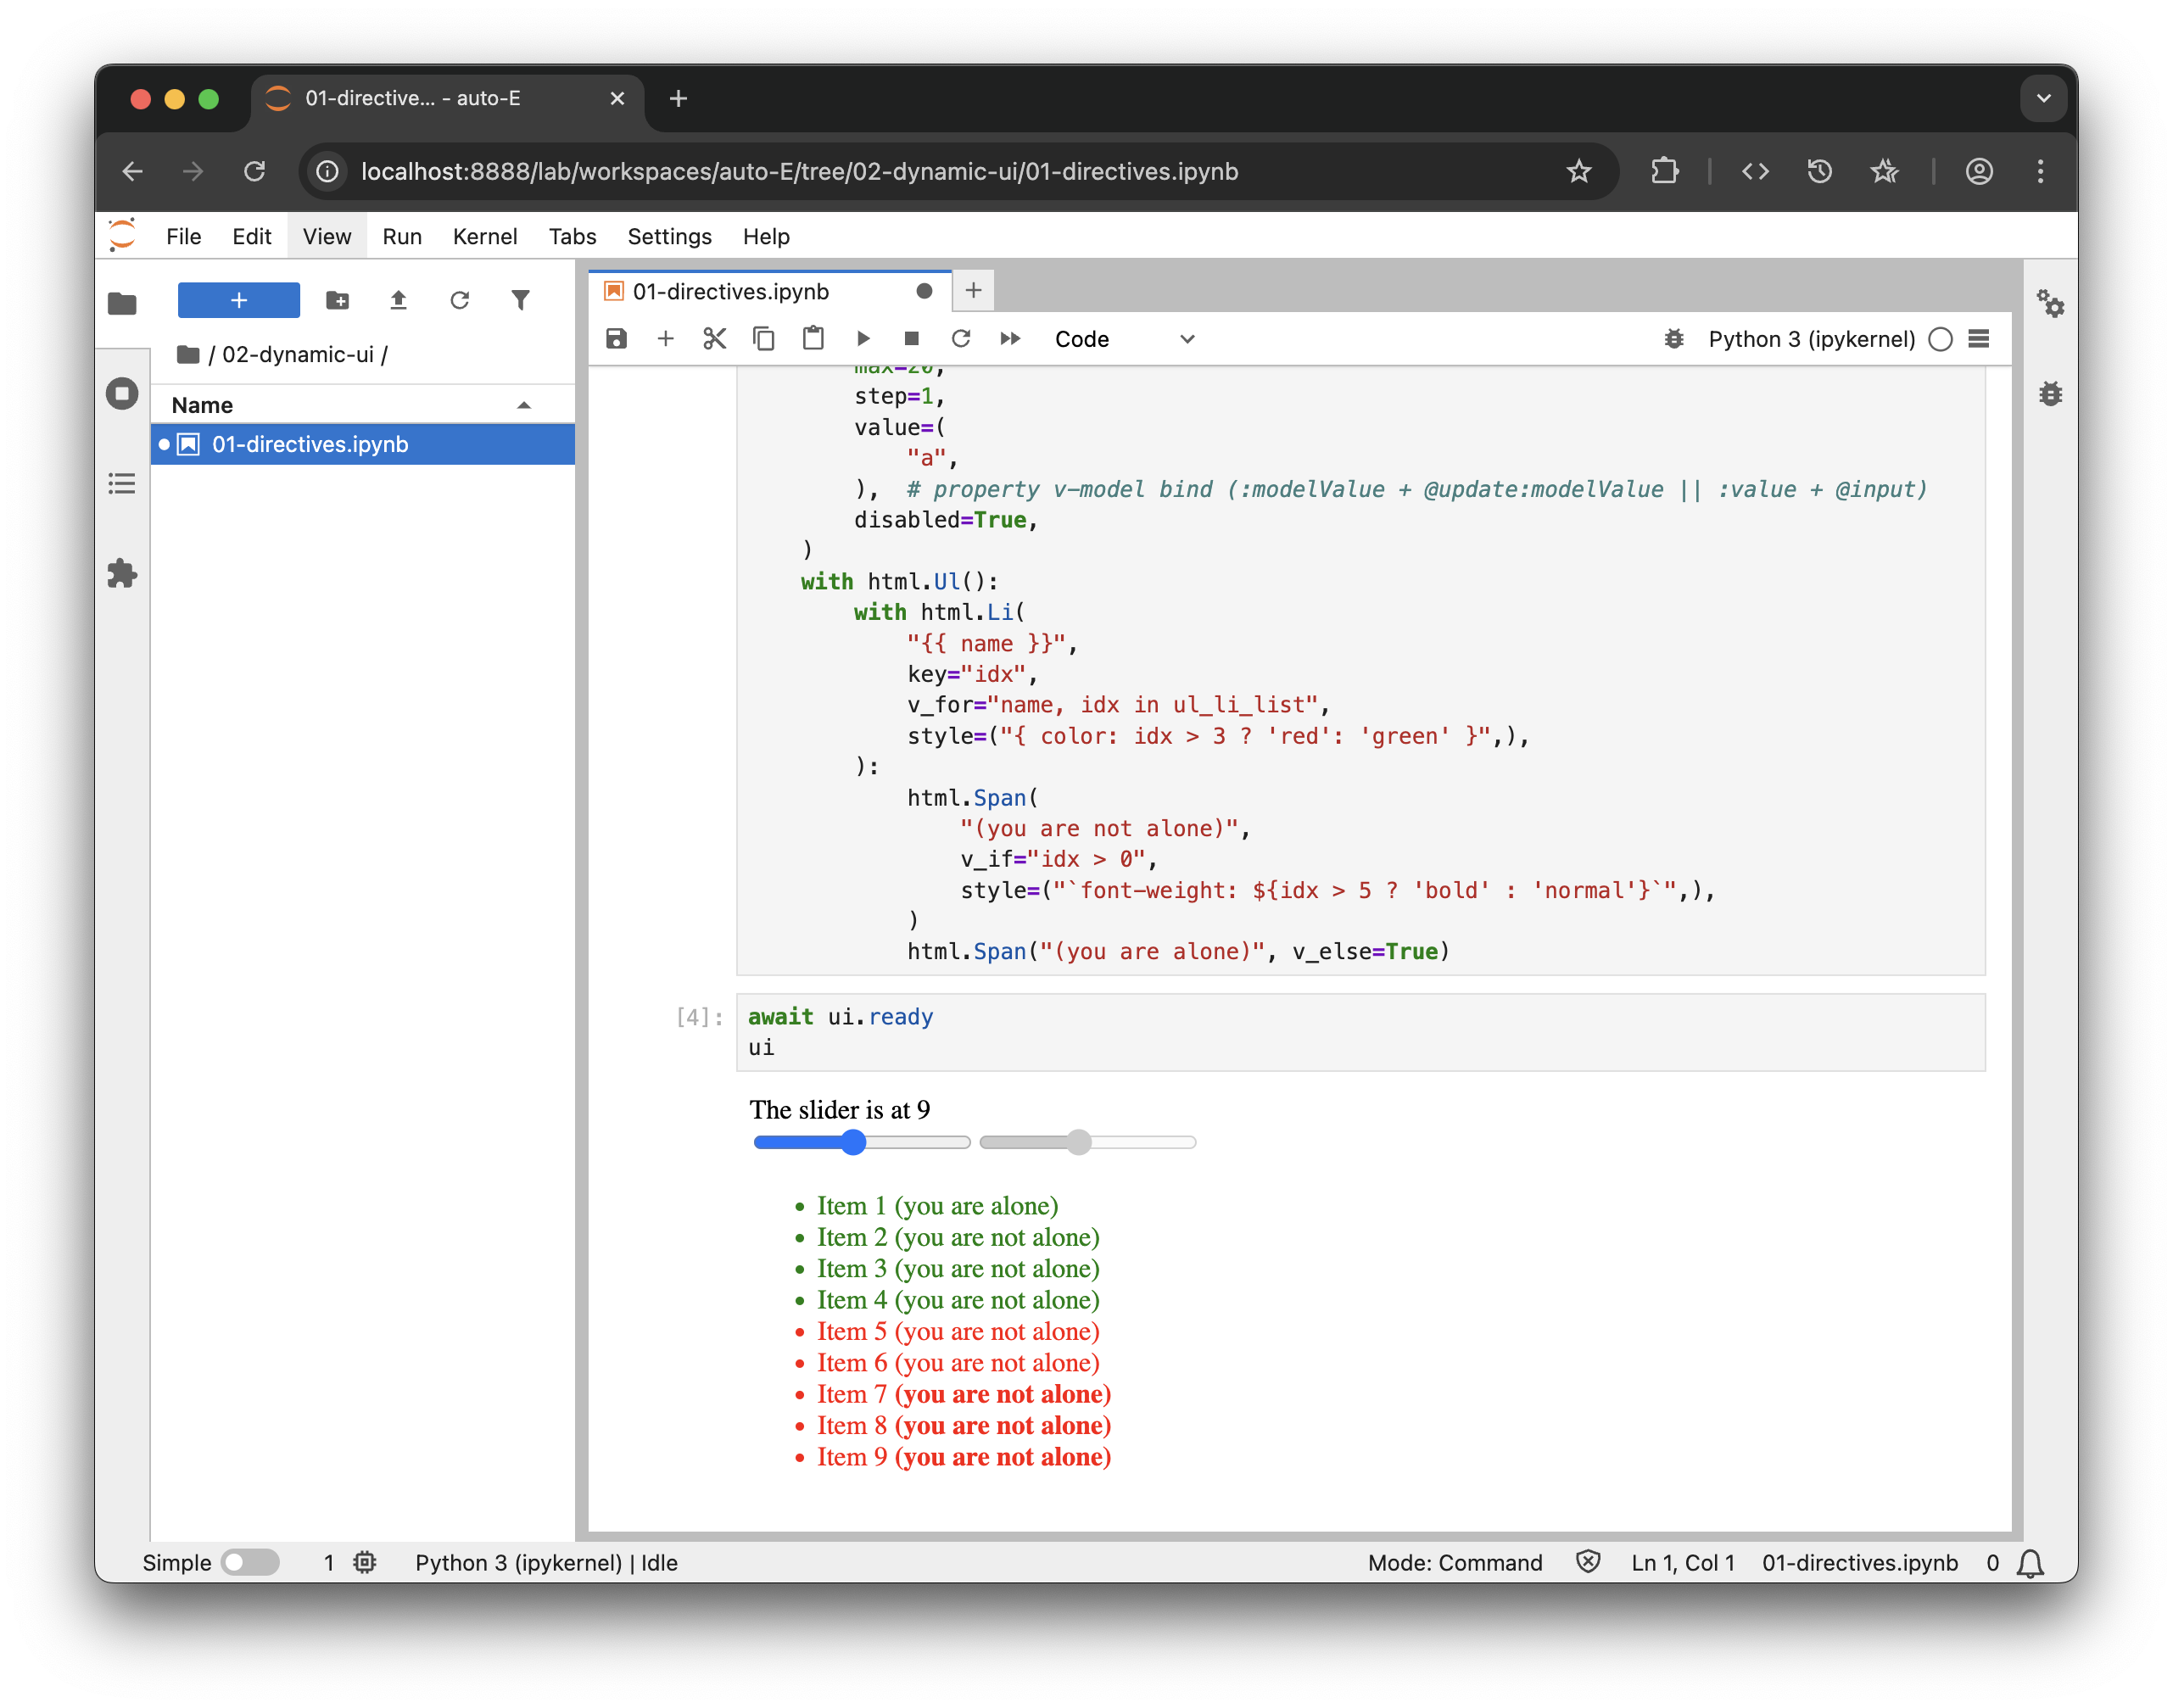The height and width of the screenshot is (1708, 2173).
Task: Open the Tabs menu
Action: (572, 237)
